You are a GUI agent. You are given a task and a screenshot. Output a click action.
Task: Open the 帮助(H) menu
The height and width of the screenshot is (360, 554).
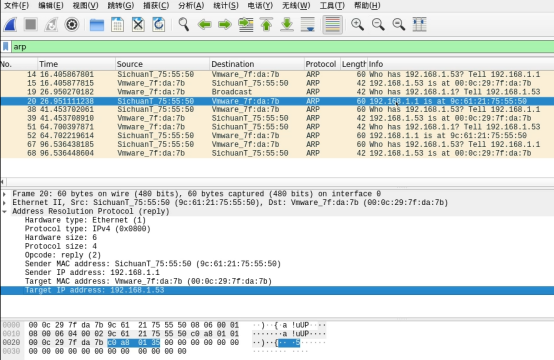point(367,5)
